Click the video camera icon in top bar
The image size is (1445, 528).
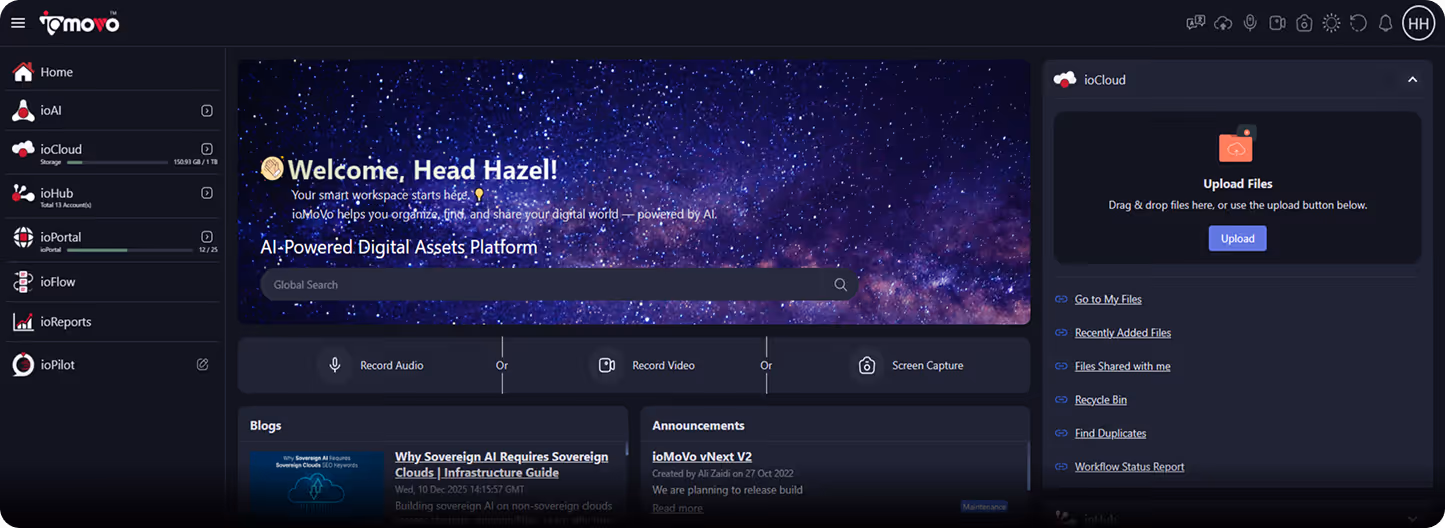[1277, 23]
